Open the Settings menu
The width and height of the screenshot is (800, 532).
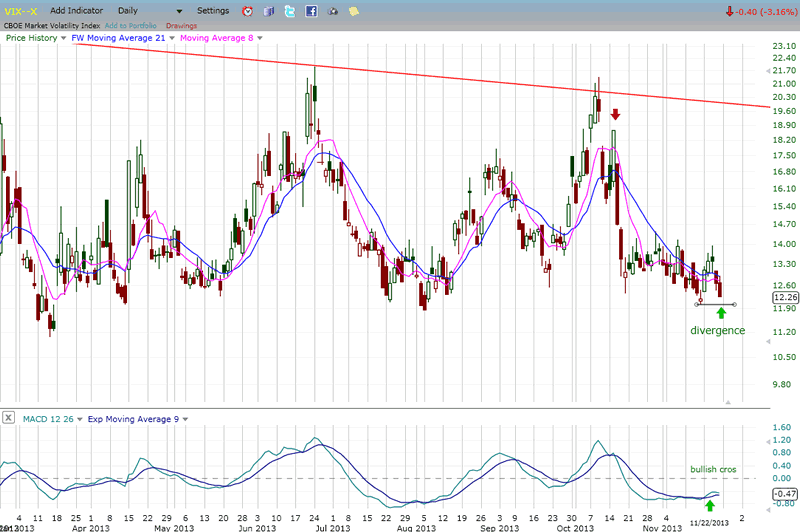pos(212,10)
